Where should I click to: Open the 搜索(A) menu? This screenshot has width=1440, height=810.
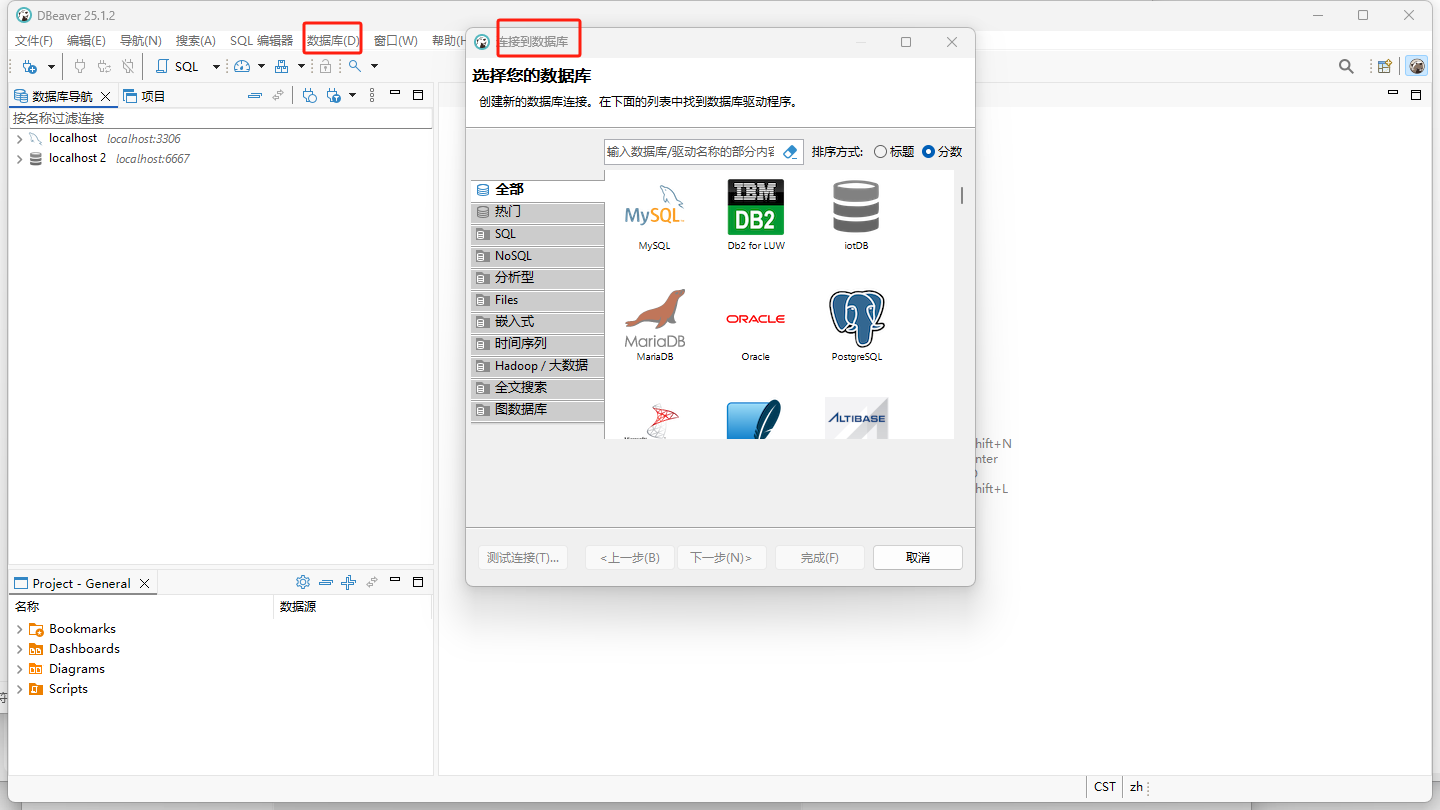[x=196, y=41]
